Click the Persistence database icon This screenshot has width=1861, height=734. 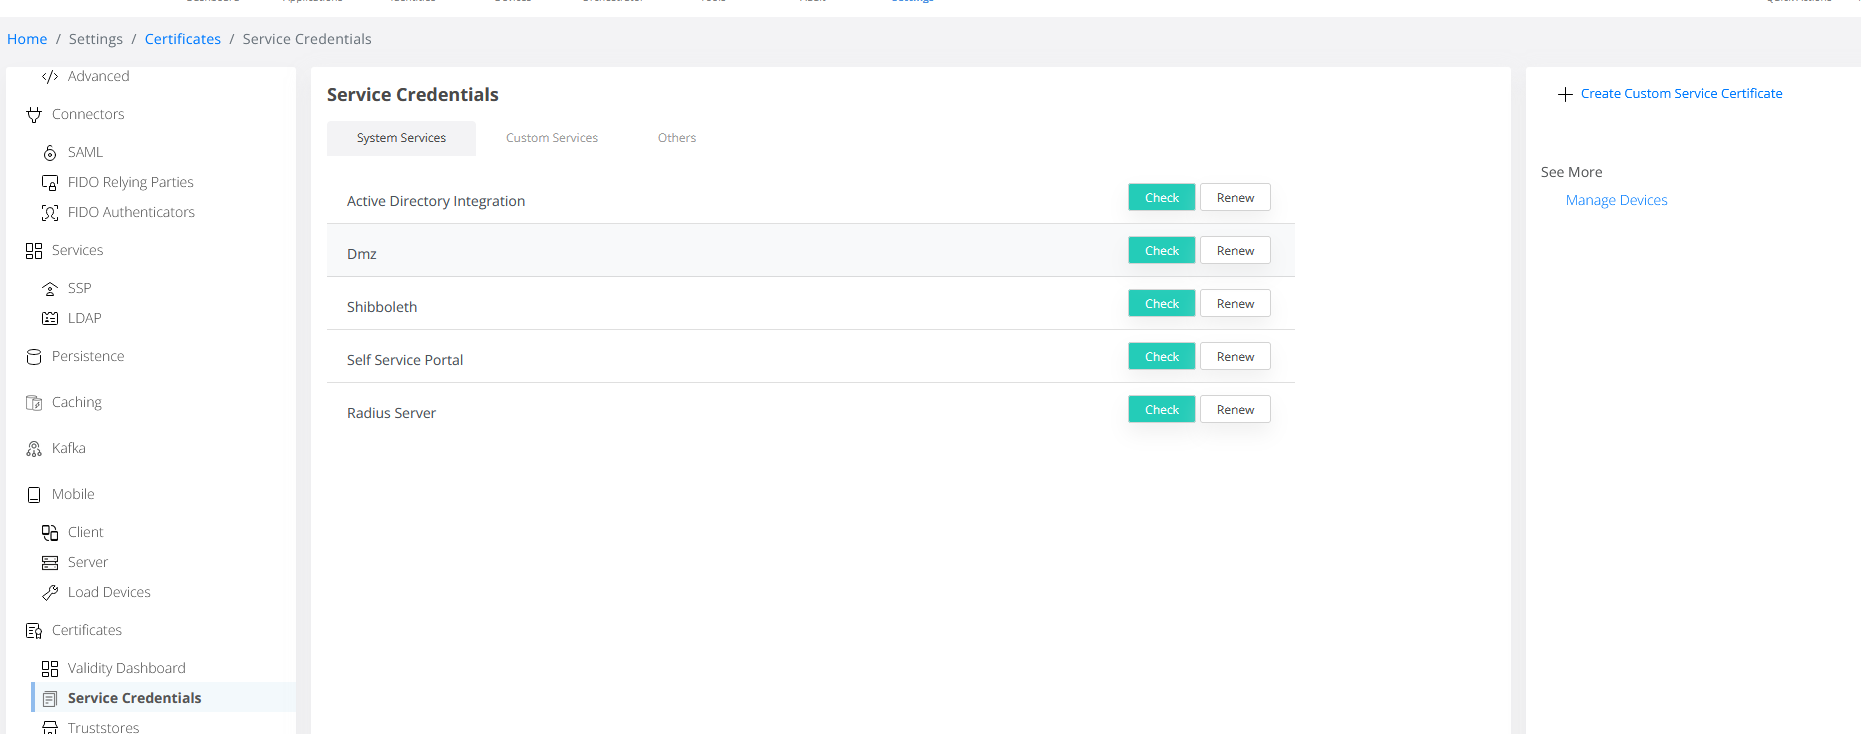[34, 357]
